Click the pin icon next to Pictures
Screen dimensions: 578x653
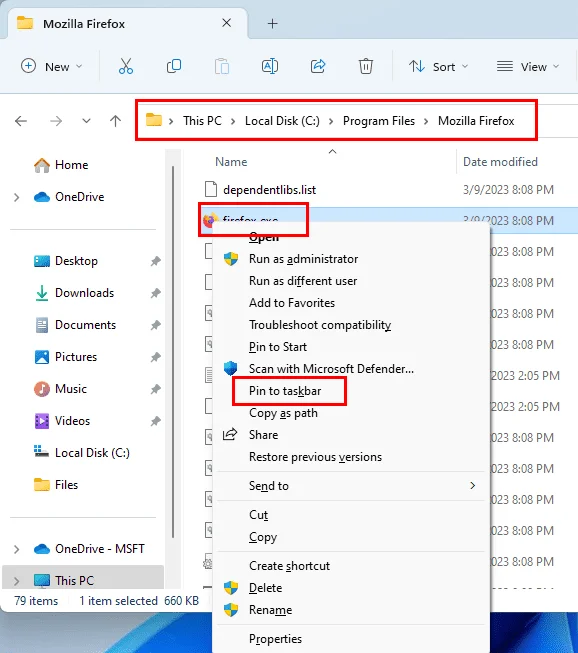click(x=155, y=357)
